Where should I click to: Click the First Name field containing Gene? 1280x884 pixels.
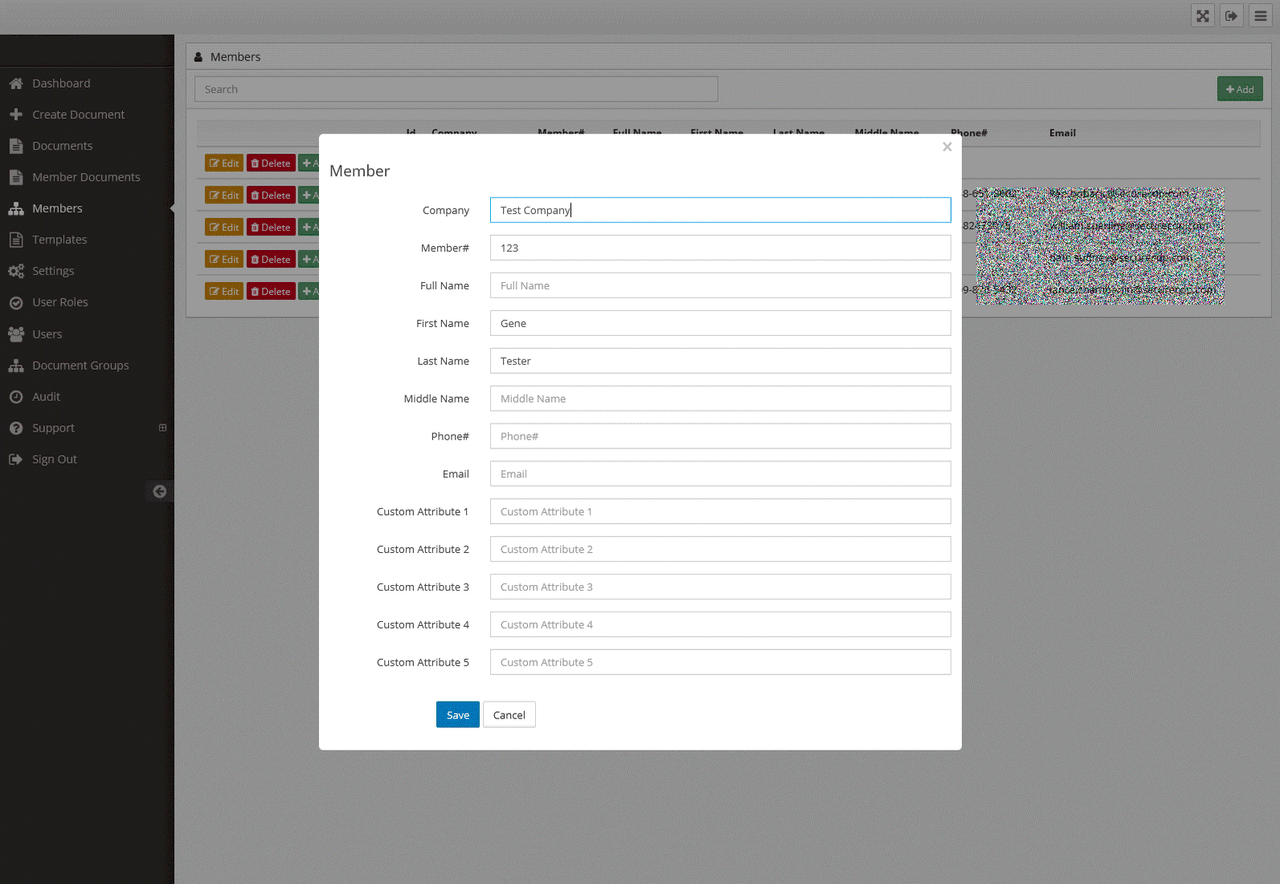click(720, 323)
